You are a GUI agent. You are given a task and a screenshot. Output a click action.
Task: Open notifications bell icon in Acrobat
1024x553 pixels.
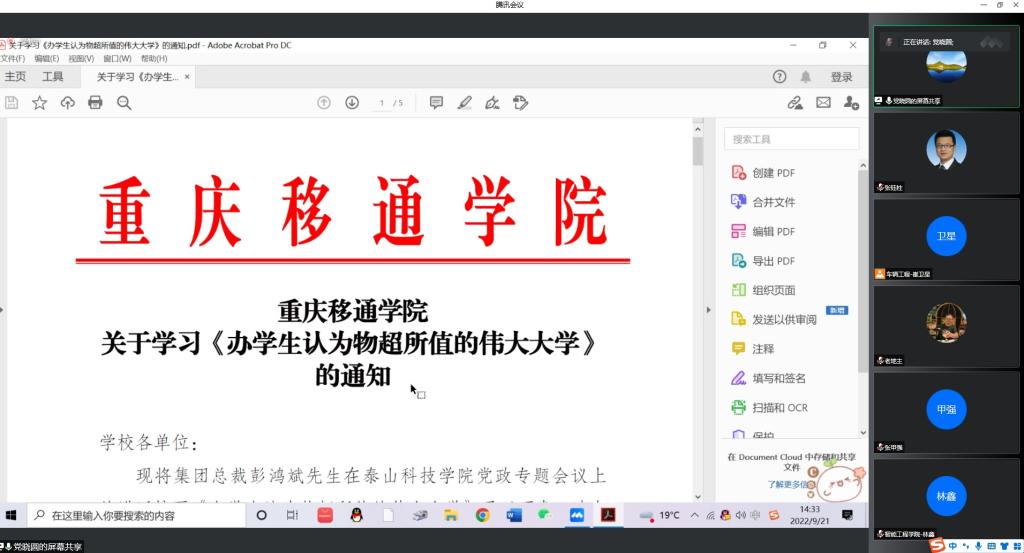click(x=806, y=76)
